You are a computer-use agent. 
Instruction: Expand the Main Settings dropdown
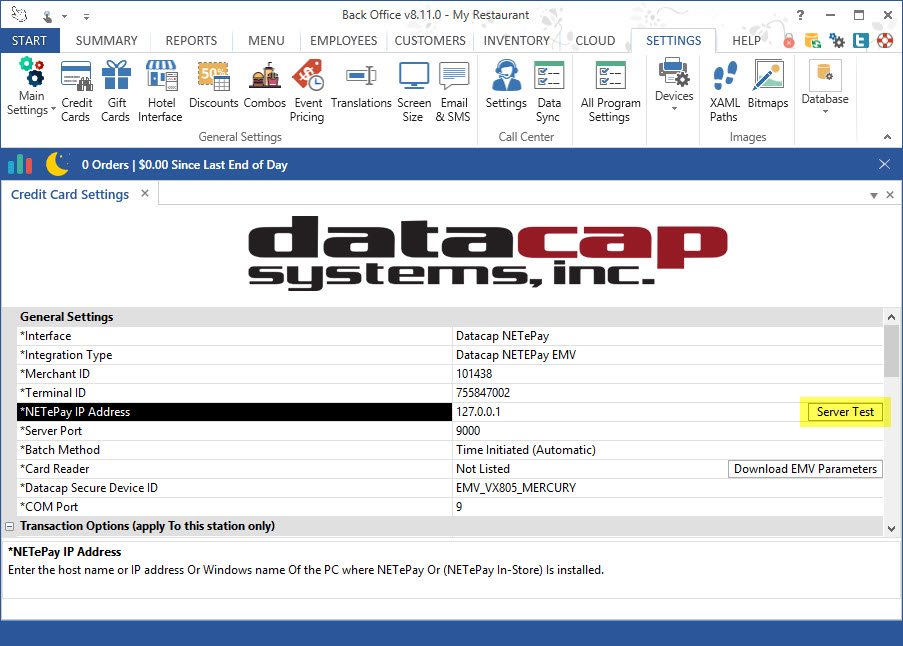coord(32,92)
